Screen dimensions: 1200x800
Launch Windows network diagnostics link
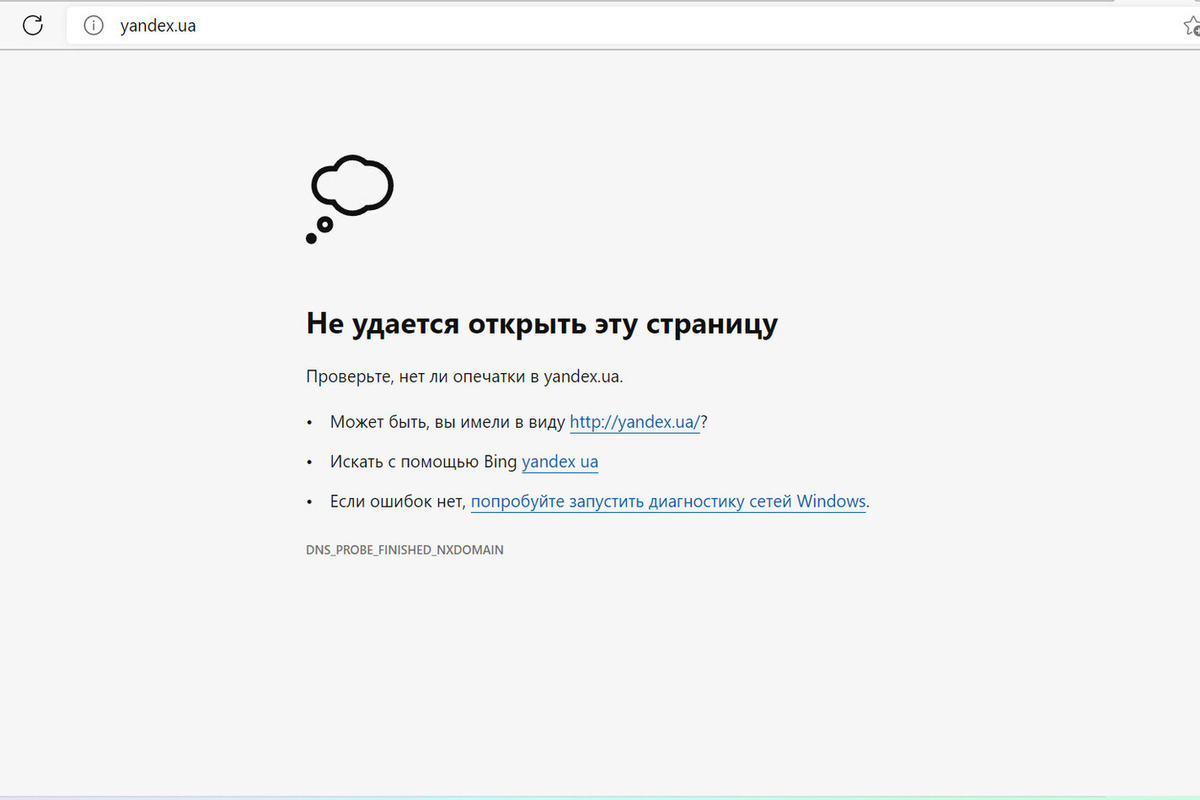tap(668, 502)
